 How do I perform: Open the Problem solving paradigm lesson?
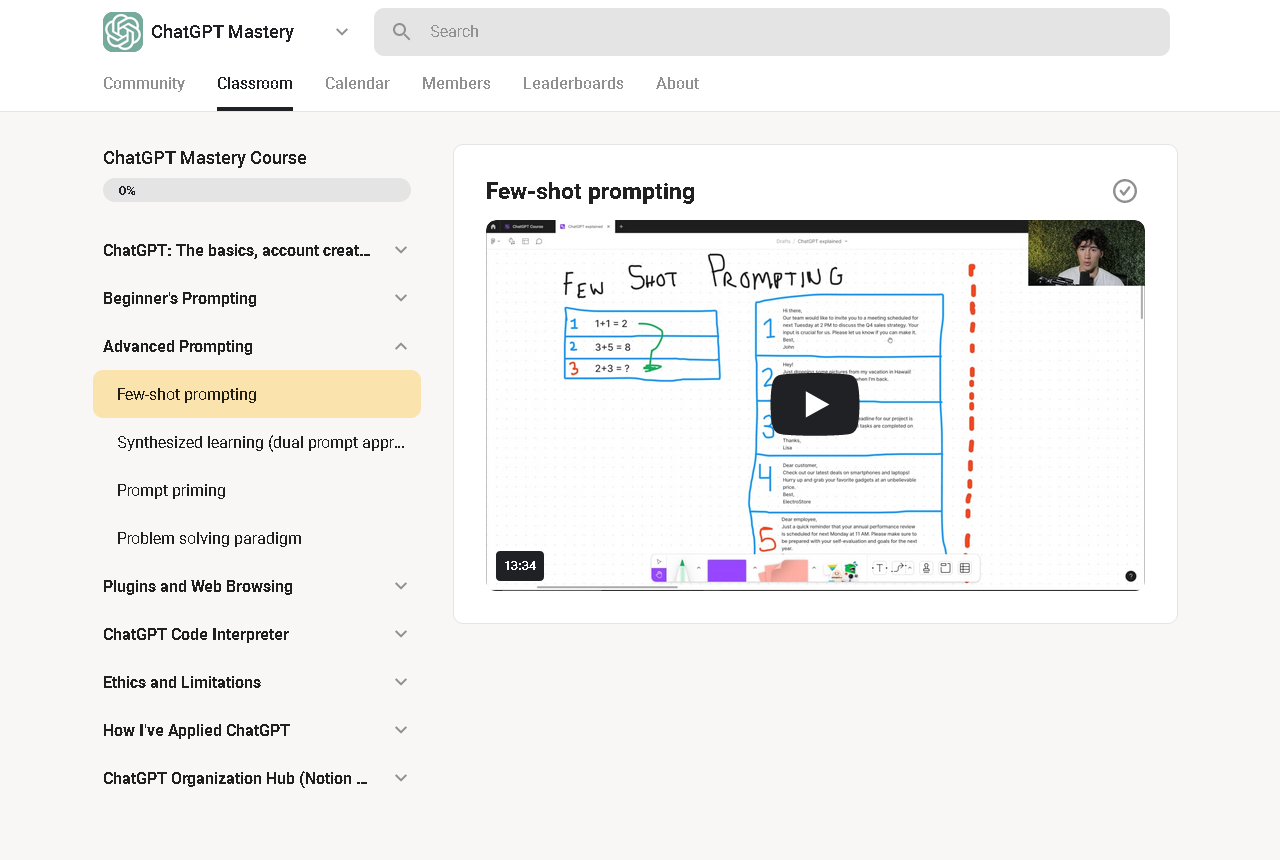coord(257,538)
